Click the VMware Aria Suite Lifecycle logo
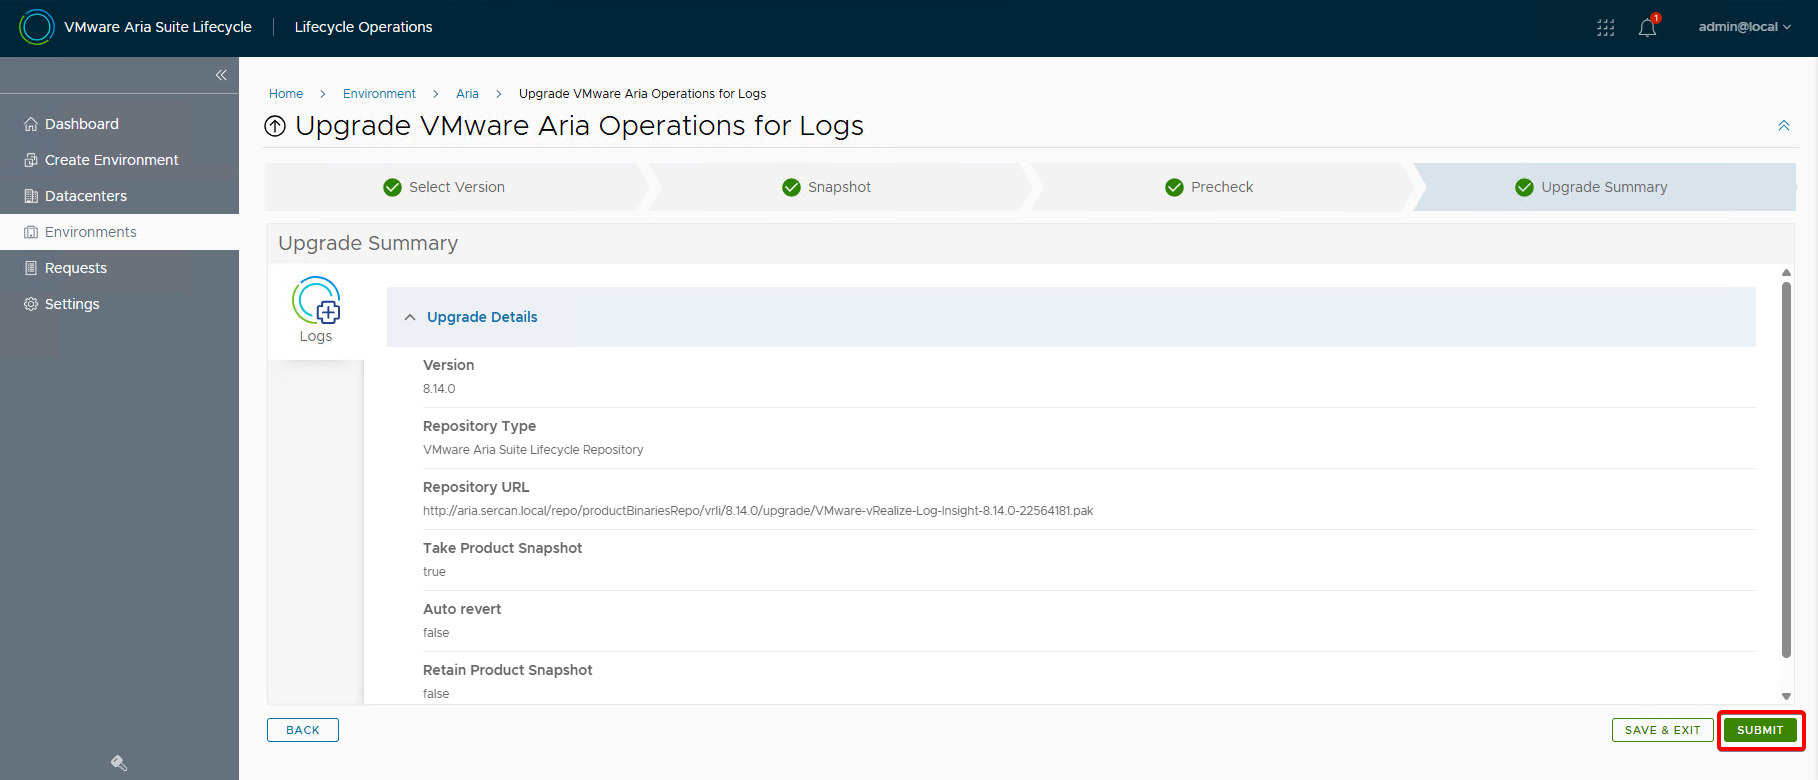The height and width of the screenshot is (780, 1818). (37, 27)
